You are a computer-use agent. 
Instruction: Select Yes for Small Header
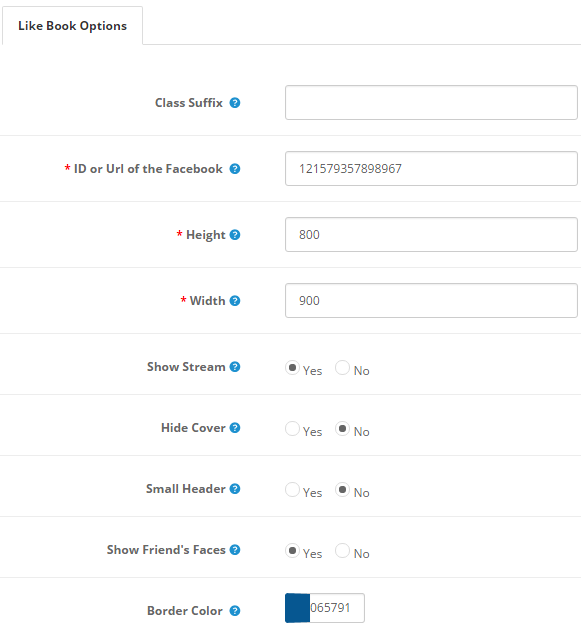point(292,489)
